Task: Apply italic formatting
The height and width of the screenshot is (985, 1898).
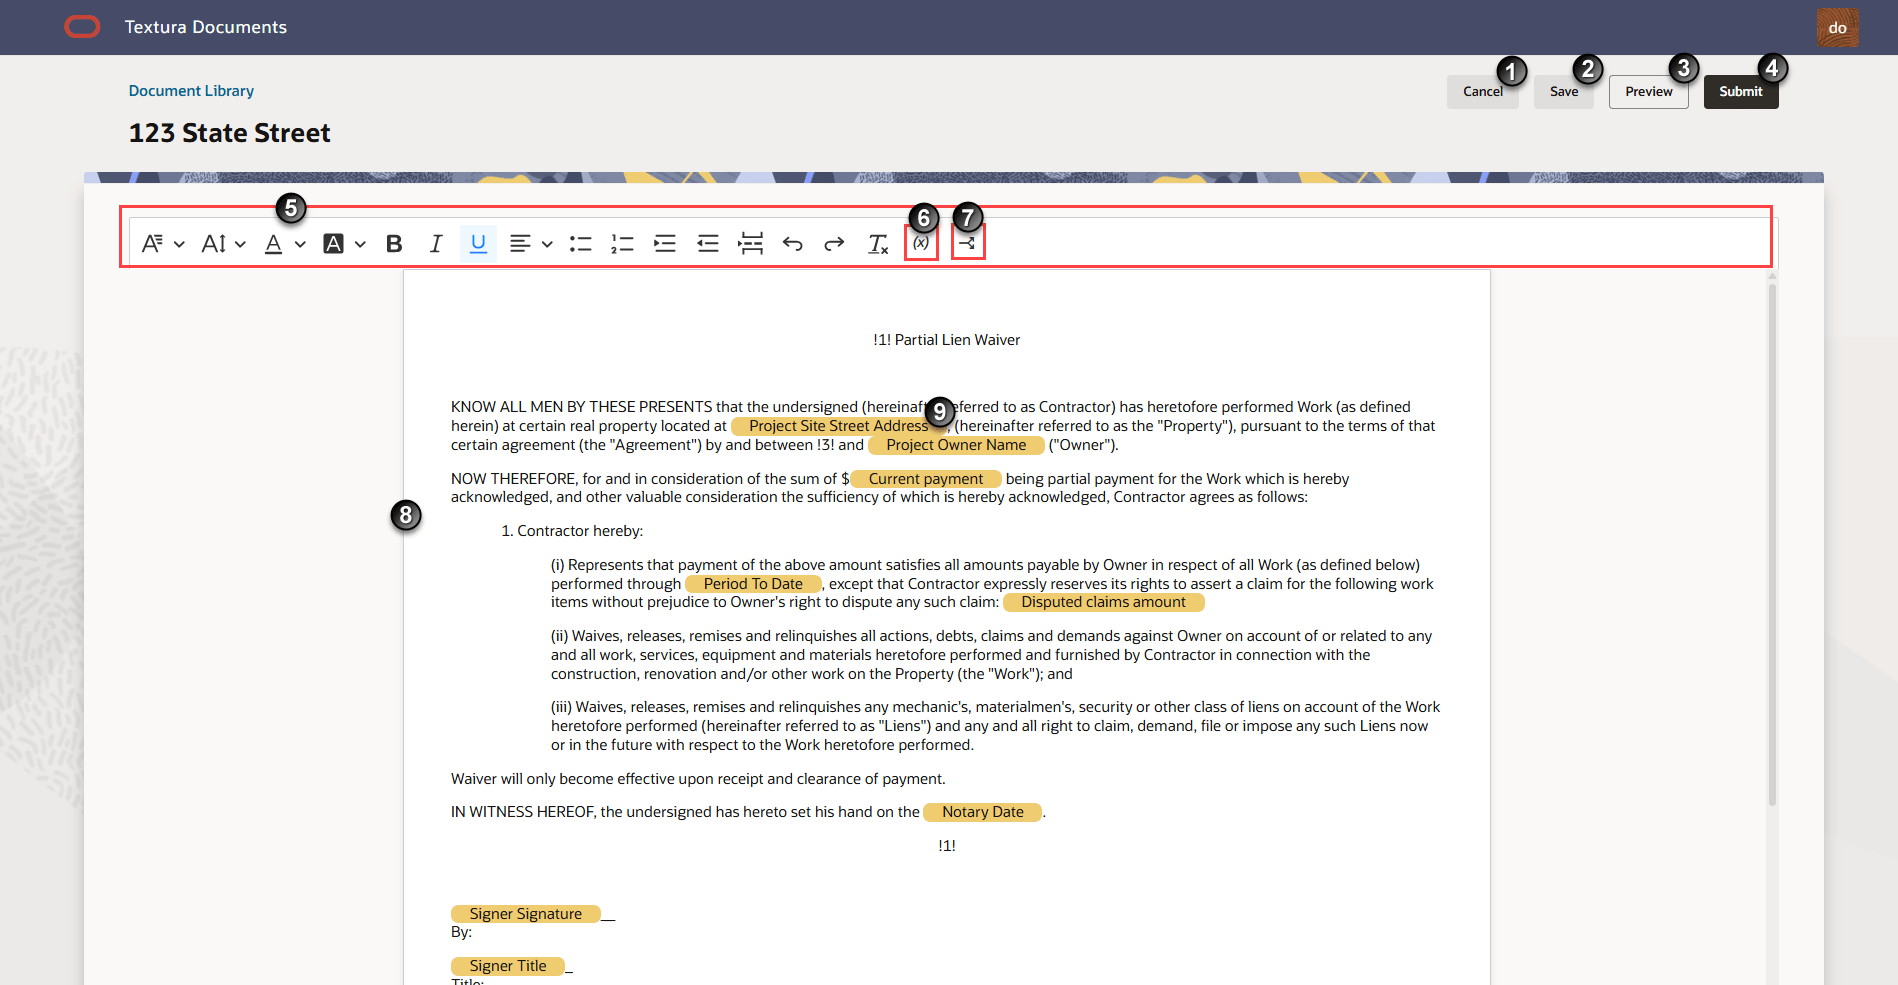Action: (436, 243)
